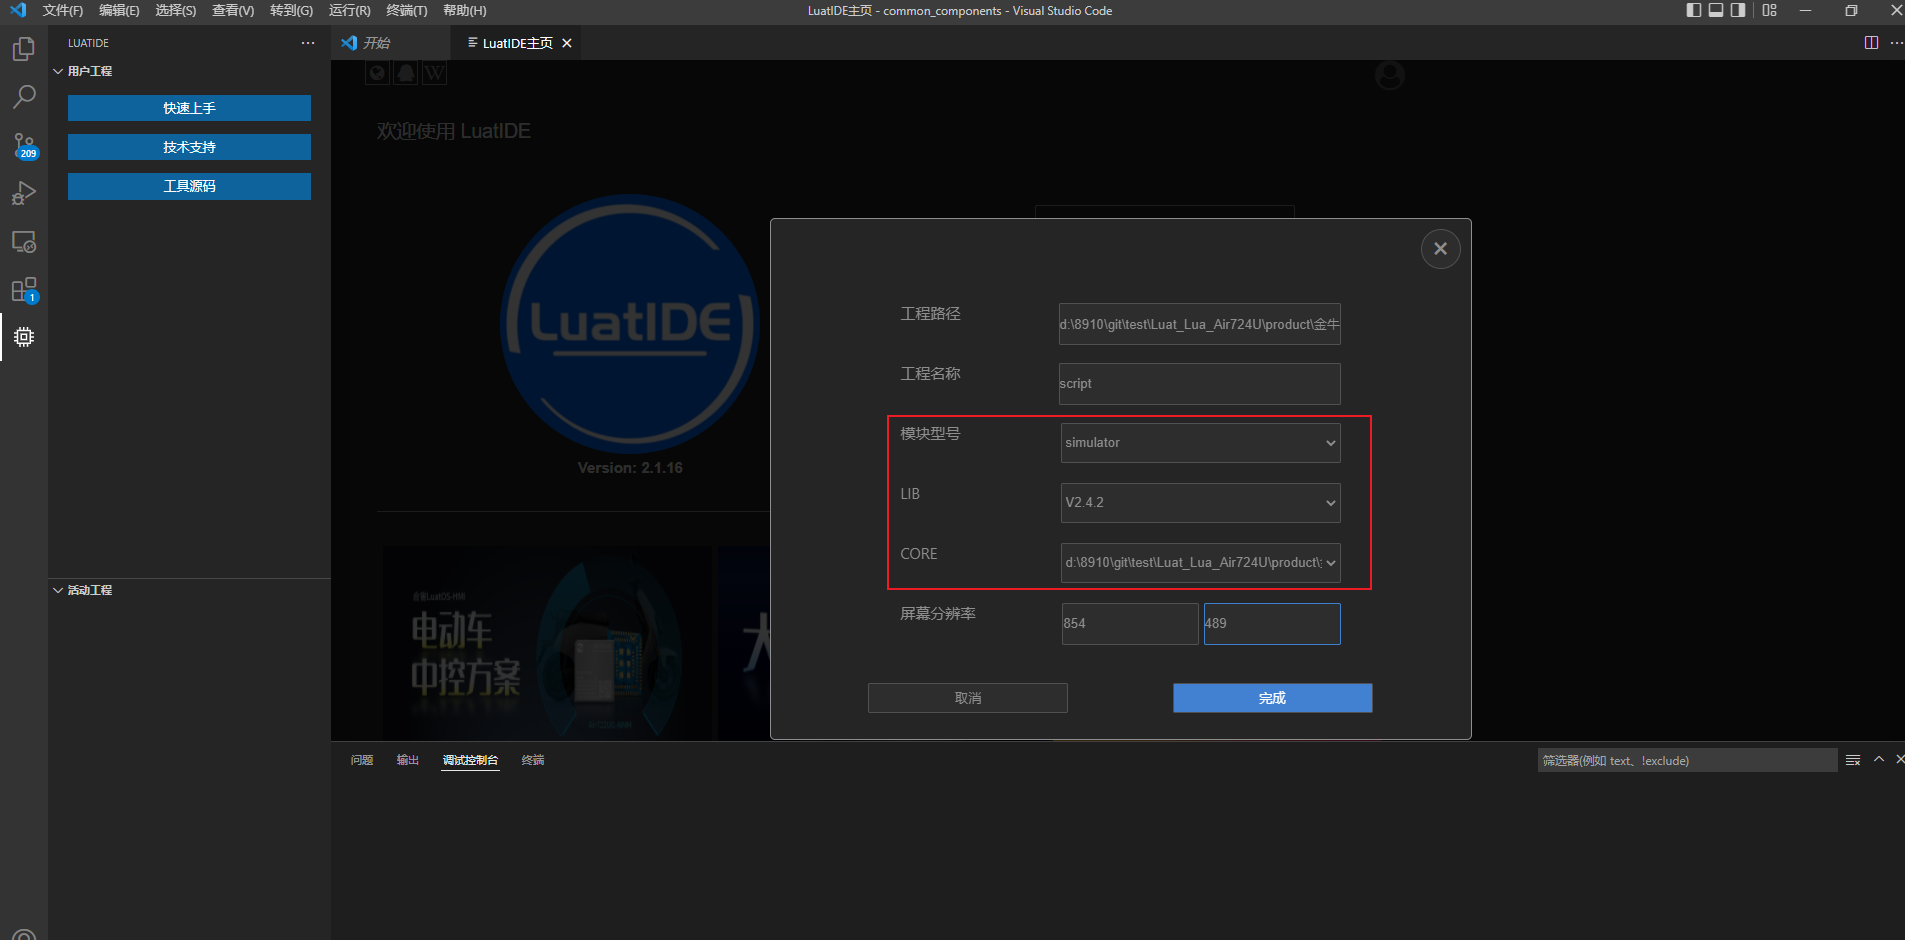Click the screen width field showing 854
This screenshot has height=940, width=1905.
click(1130, 624)
